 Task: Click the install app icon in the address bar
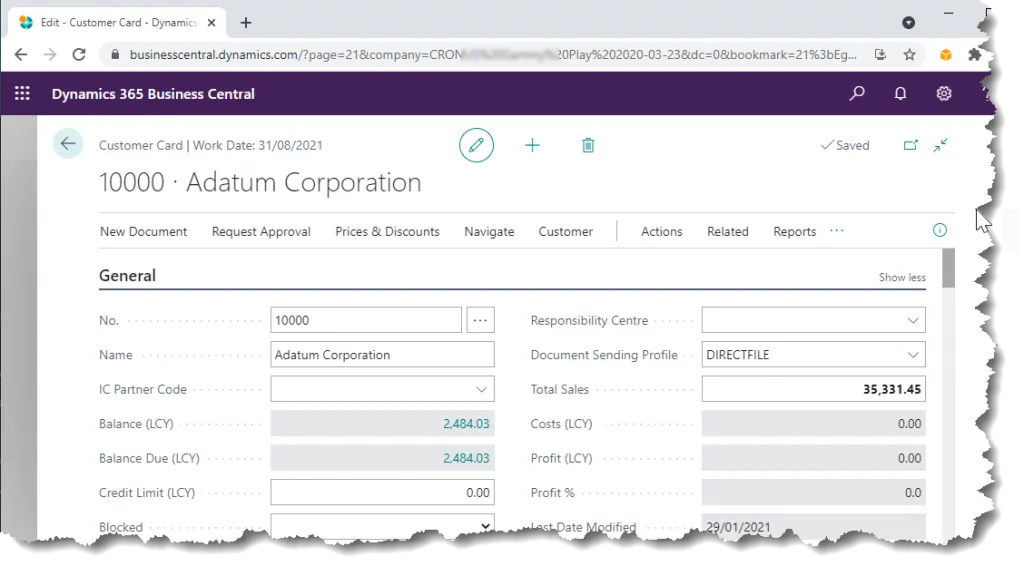(880, 55)
